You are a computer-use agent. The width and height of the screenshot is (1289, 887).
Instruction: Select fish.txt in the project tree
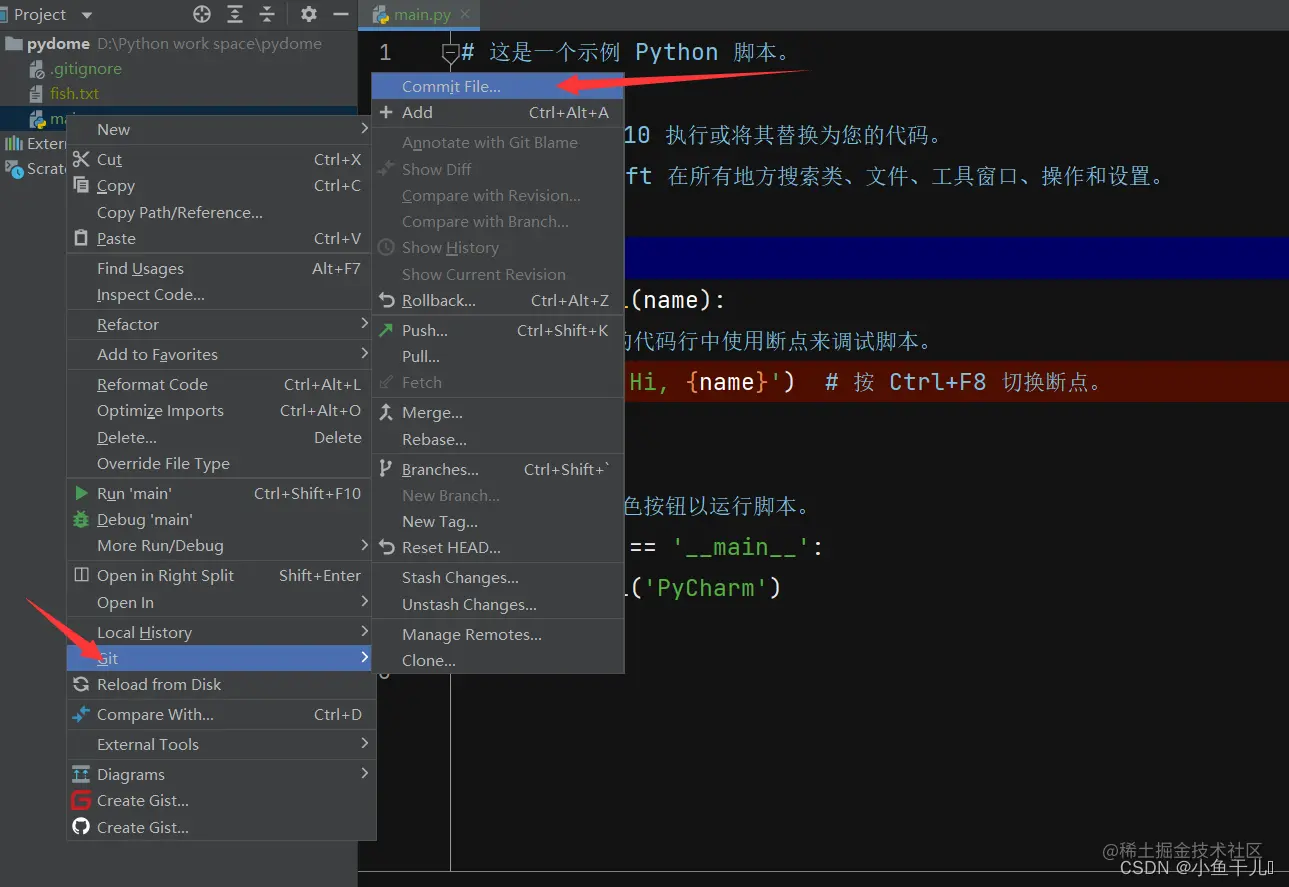(75, 93)
